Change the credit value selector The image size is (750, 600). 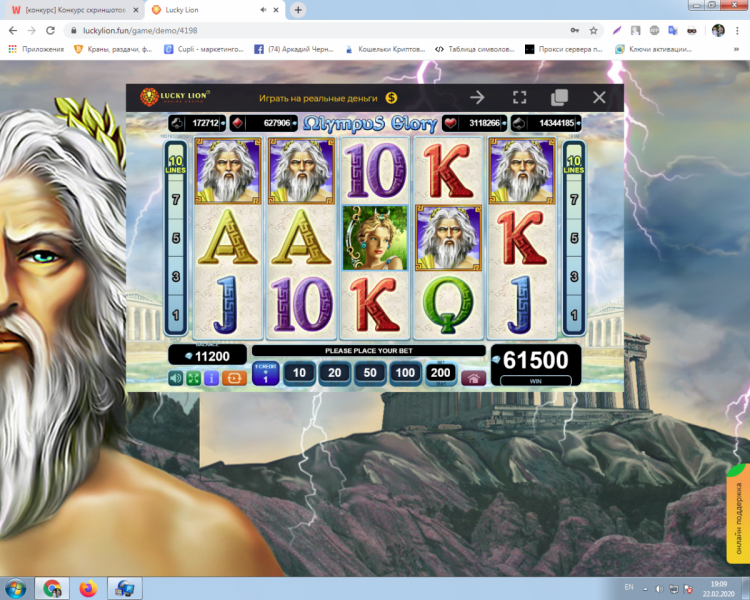click(x=266, y=375)
